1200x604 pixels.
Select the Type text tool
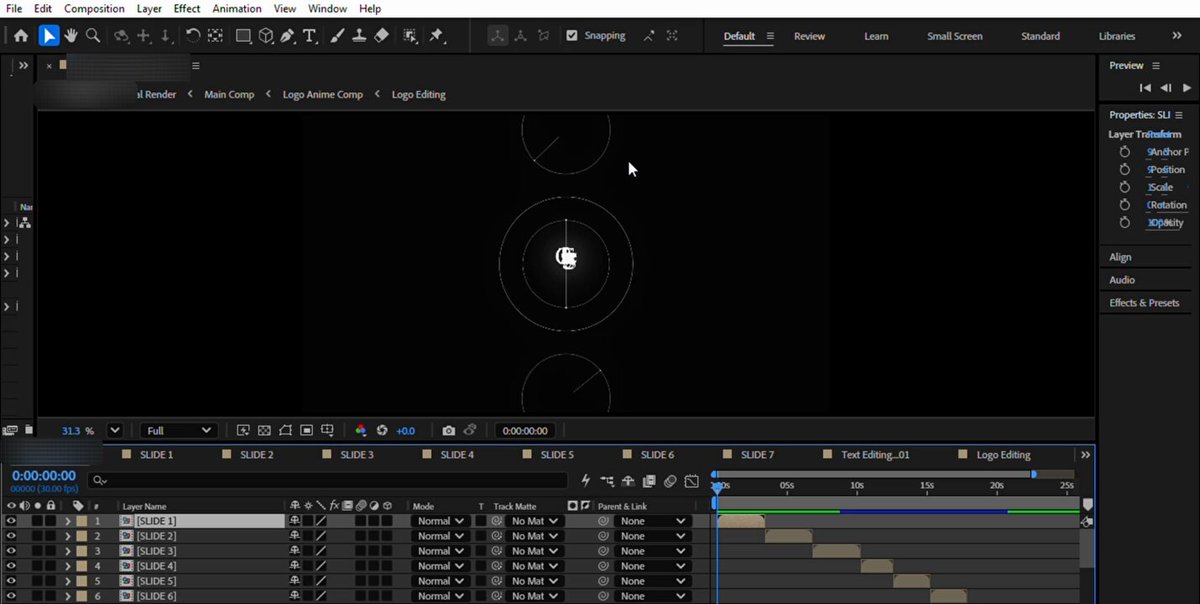(x=309, y=36)
